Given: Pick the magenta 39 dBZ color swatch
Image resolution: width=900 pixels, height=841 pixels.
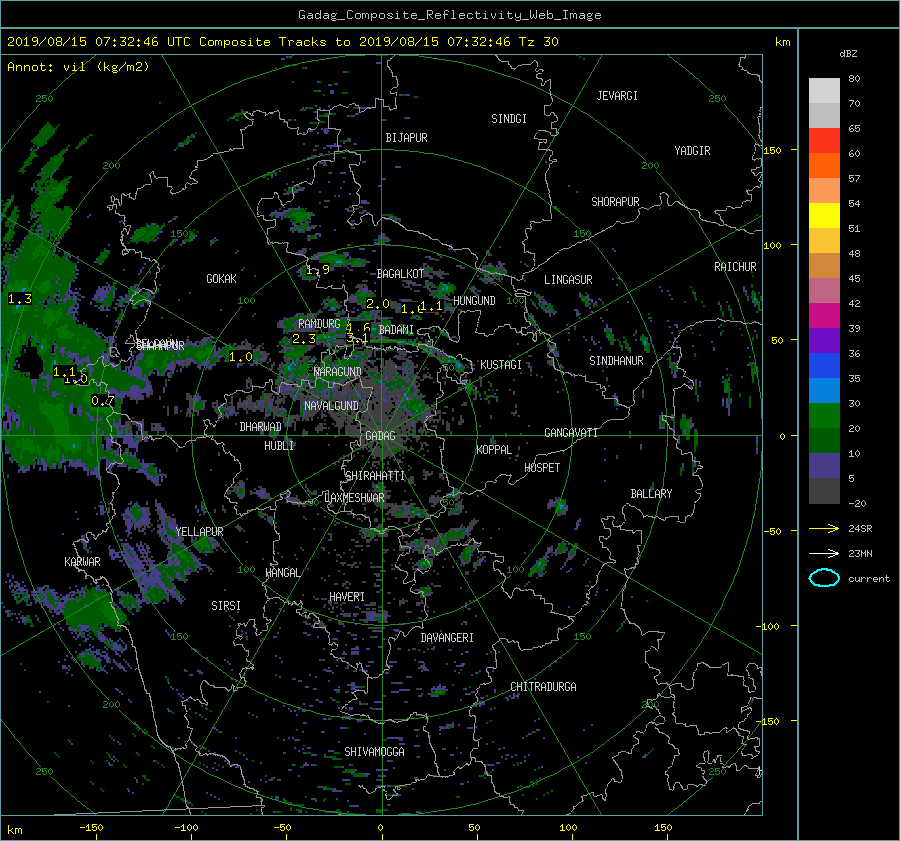Looking at the screenshot, I should click(824, 315).
